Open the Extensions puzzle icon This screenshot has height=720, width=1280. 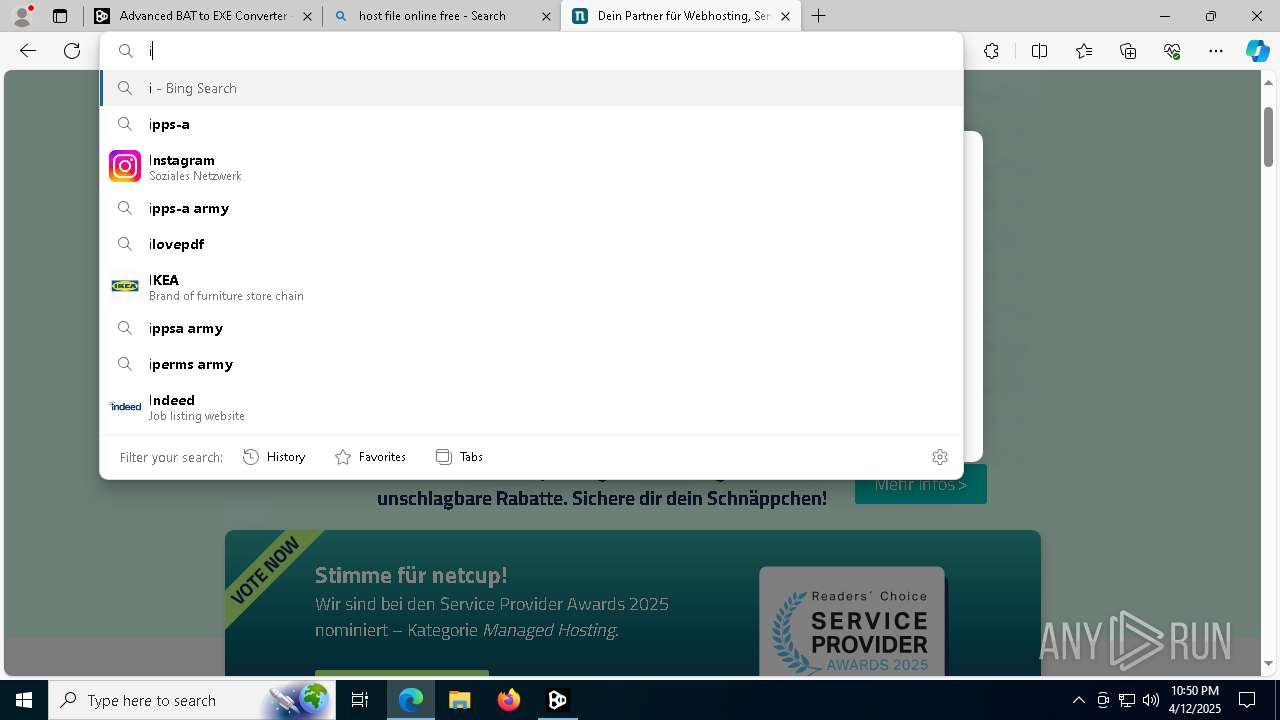click(991, 51)
